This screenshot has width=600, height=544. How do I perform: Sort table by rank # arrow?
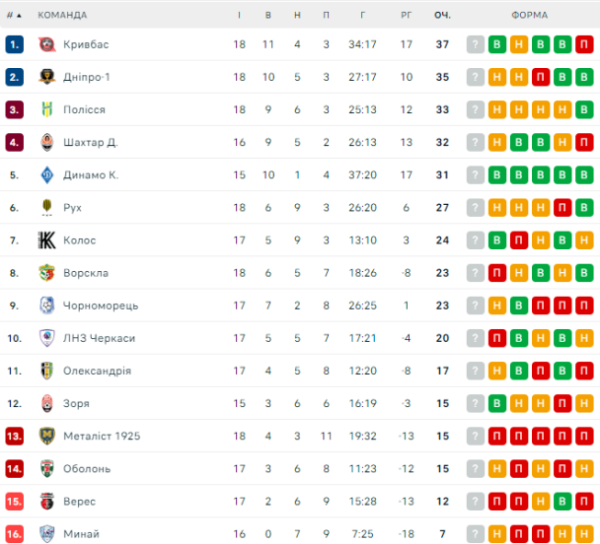click(14, 15)
